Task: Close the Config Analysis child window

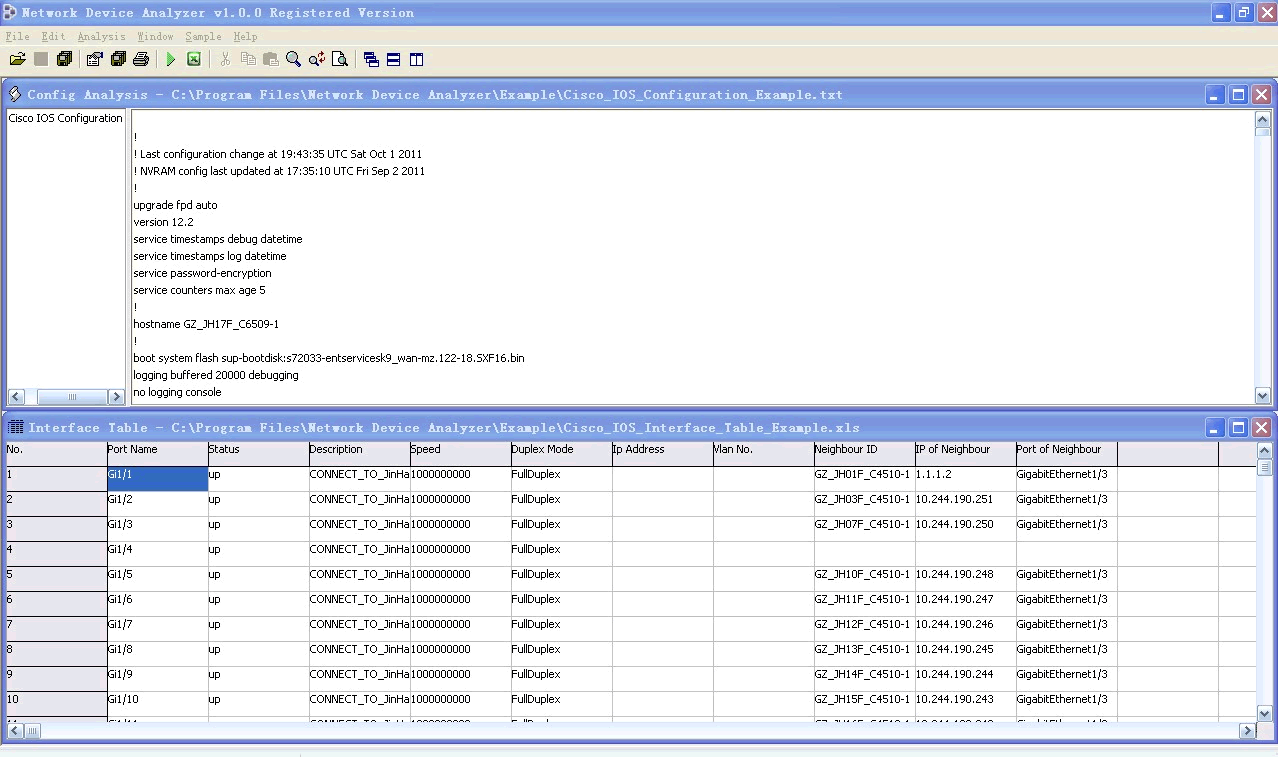Action: [x=1261, y=95]
